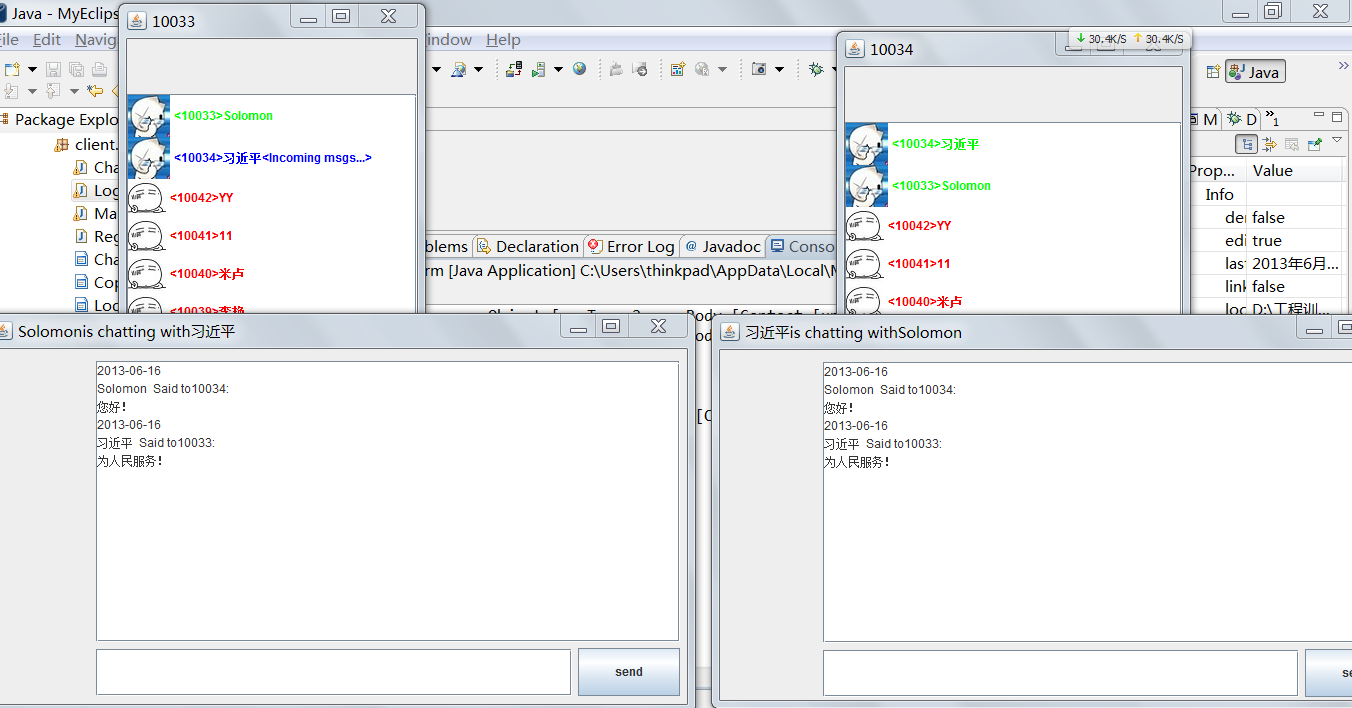Viewport: 1352px width, 708px height.
Task: Open the MyEclipse web browser globe icon
Action: coord(579,69)
